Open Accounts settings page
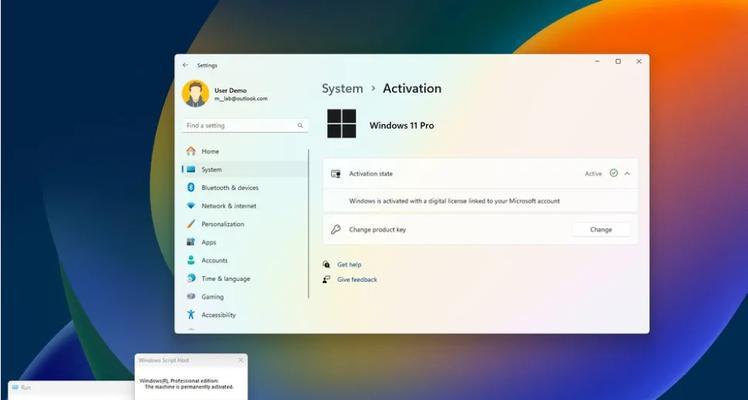Image resolution: width=748 pixels, height=400 pixels. 245,260
